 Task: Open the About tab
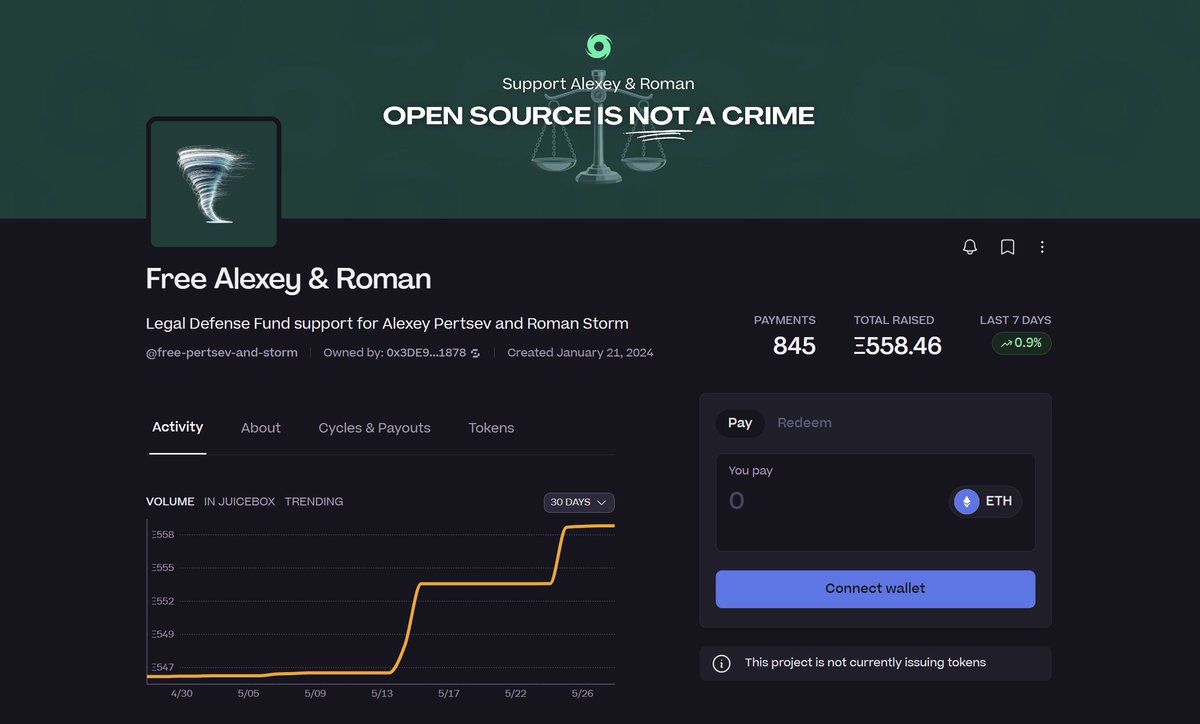(x=261, y=428)
